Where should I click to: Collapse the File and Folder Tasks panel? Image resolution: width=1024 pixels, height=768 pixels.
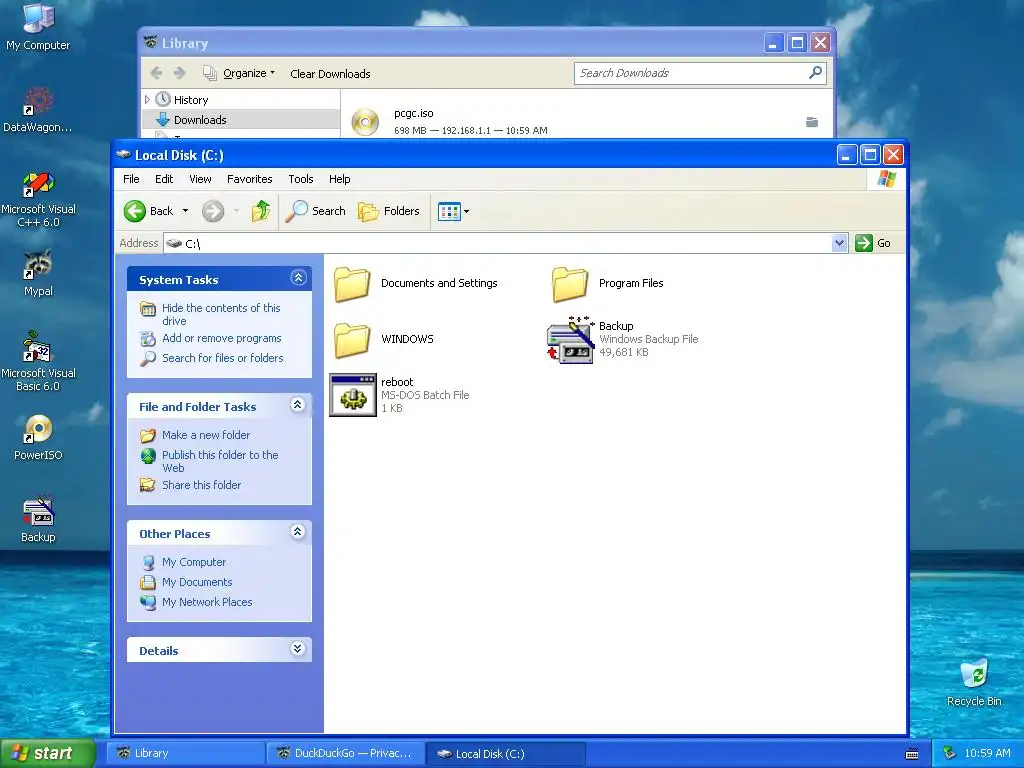coord(298,405)
